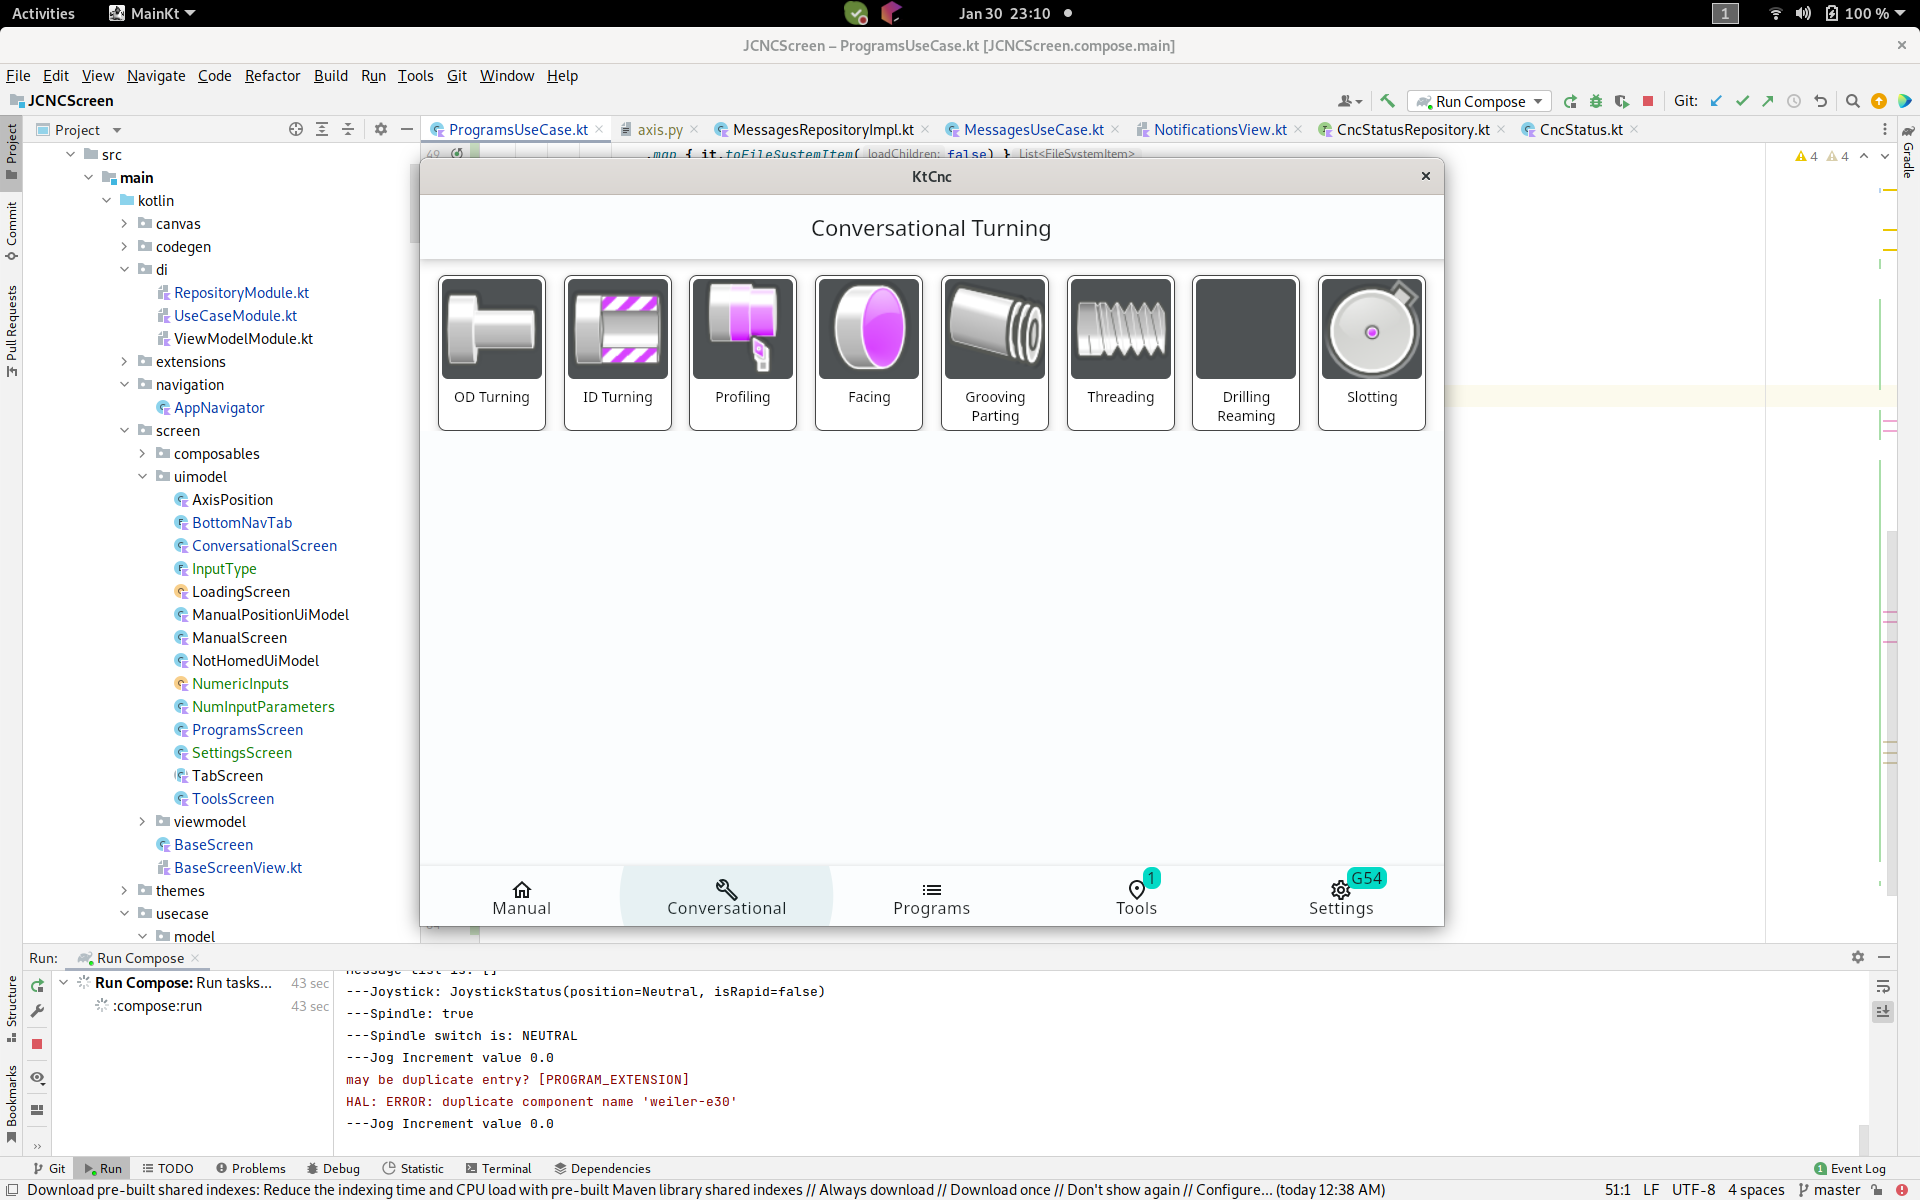
Task: Open Run Compose configuration dropdown
Action: [x=1480, y=101]
